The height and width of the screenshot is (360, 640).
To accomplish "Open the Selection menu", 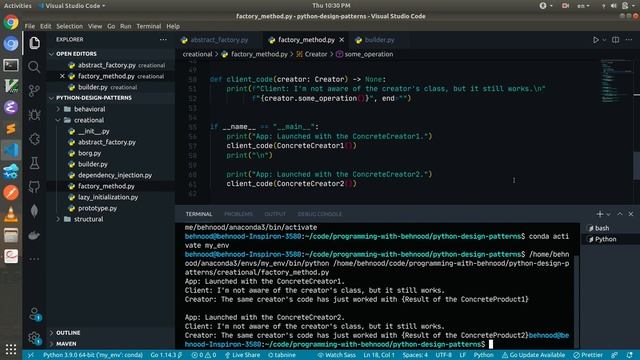I will 69,26.
